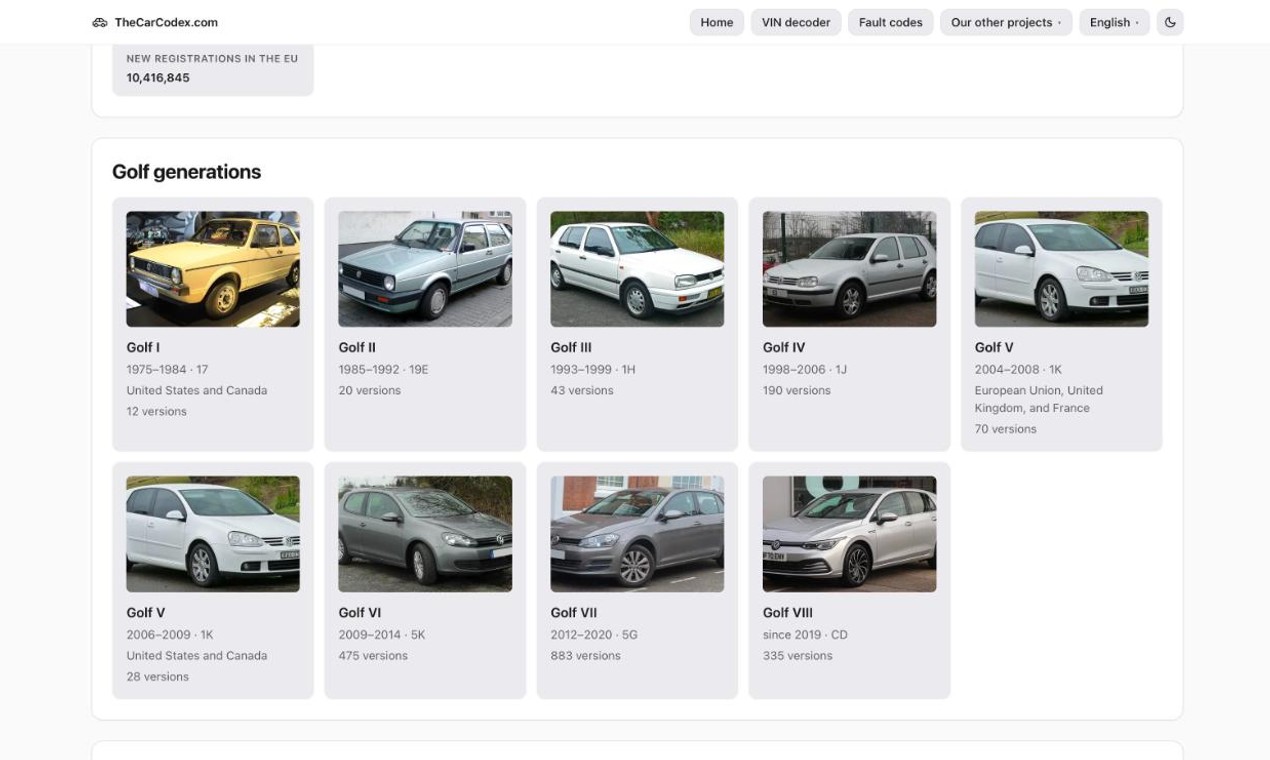Screen dimensions: 1270x760
Task: Click the 2004–2008 · 1K text
Action: 1018,369
